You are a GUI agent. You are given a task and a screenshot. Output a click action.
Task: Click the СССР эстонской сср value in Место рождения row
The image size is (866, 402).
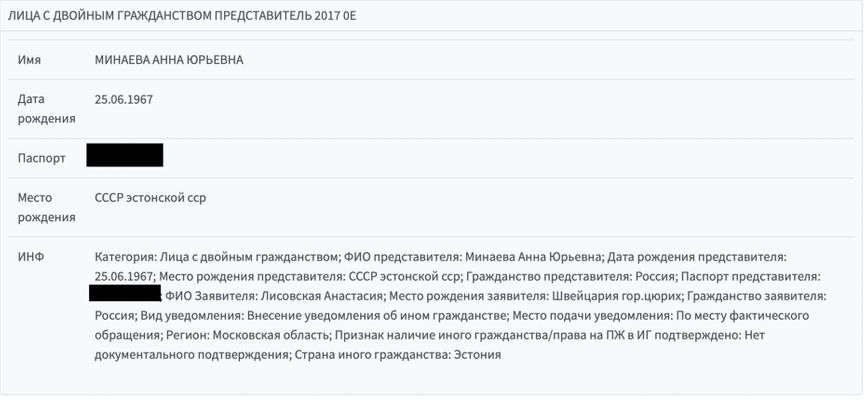[150, 198]
